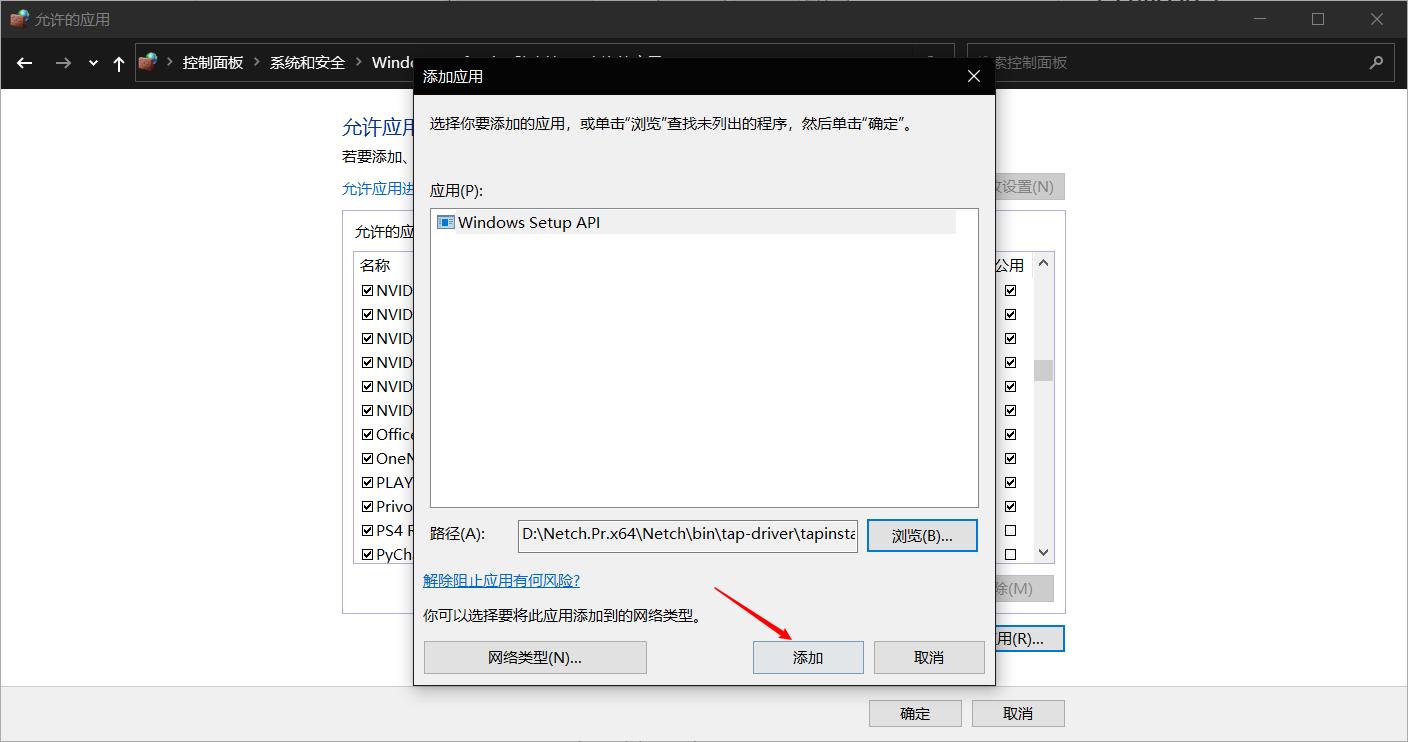Click the 添加 button
Screen dimensions: 1408x742
point(807,657)
